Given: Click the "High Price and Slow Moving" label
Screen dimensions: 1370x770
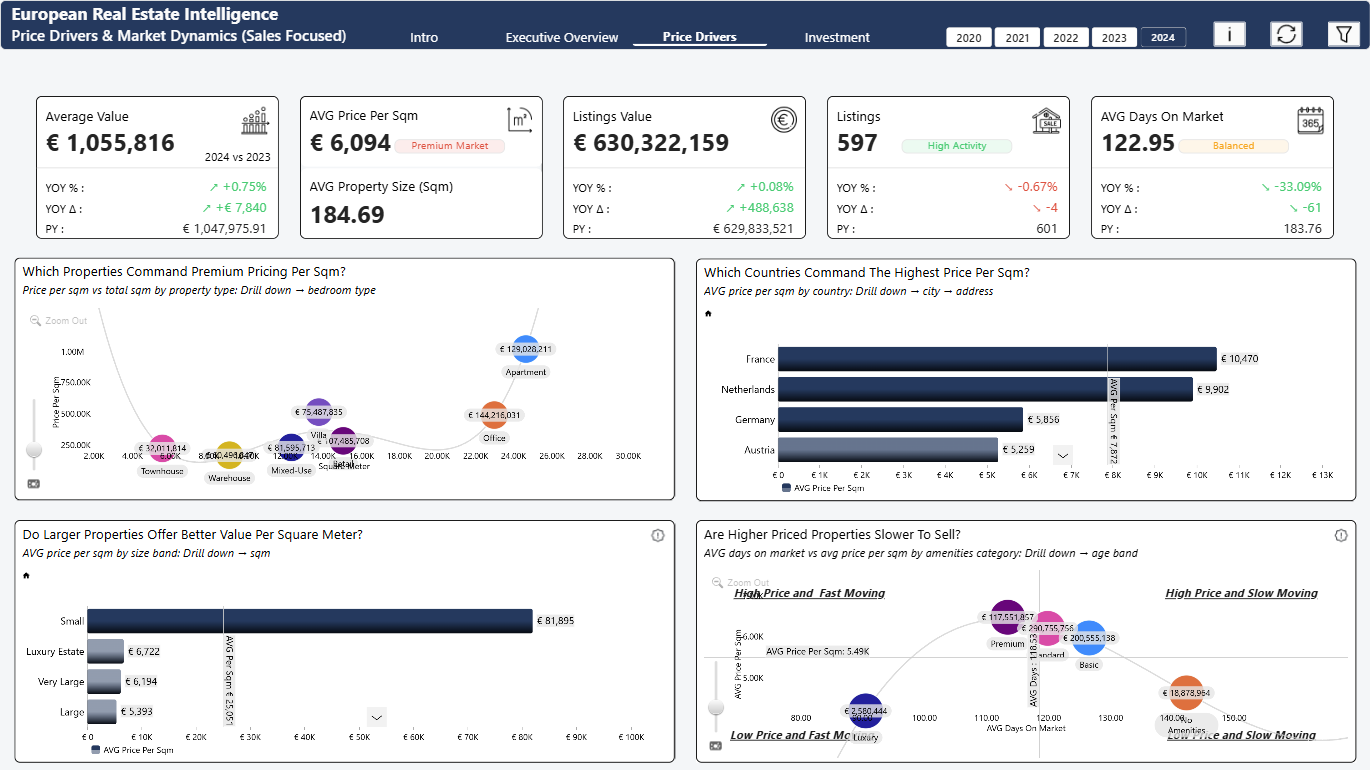Looking at the screenshot, I should pyautogui.click(x=1241, y=593).
